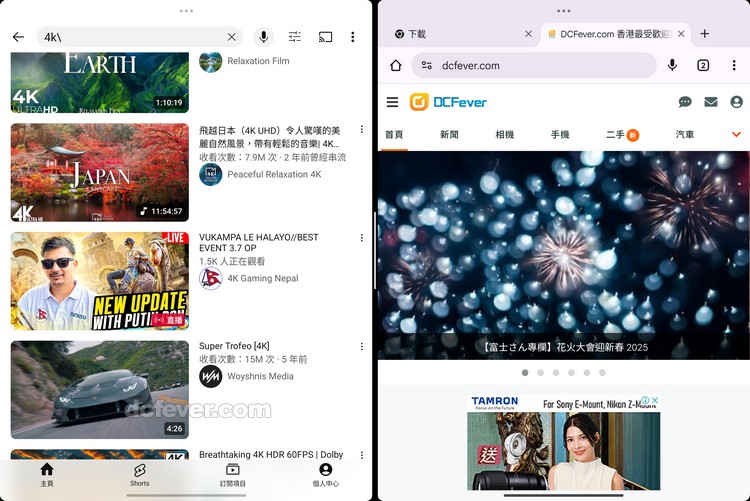Viewport: 750px width, 501px height.
Task: Open DCFever mail envelope icon
Action: point(711,102)
